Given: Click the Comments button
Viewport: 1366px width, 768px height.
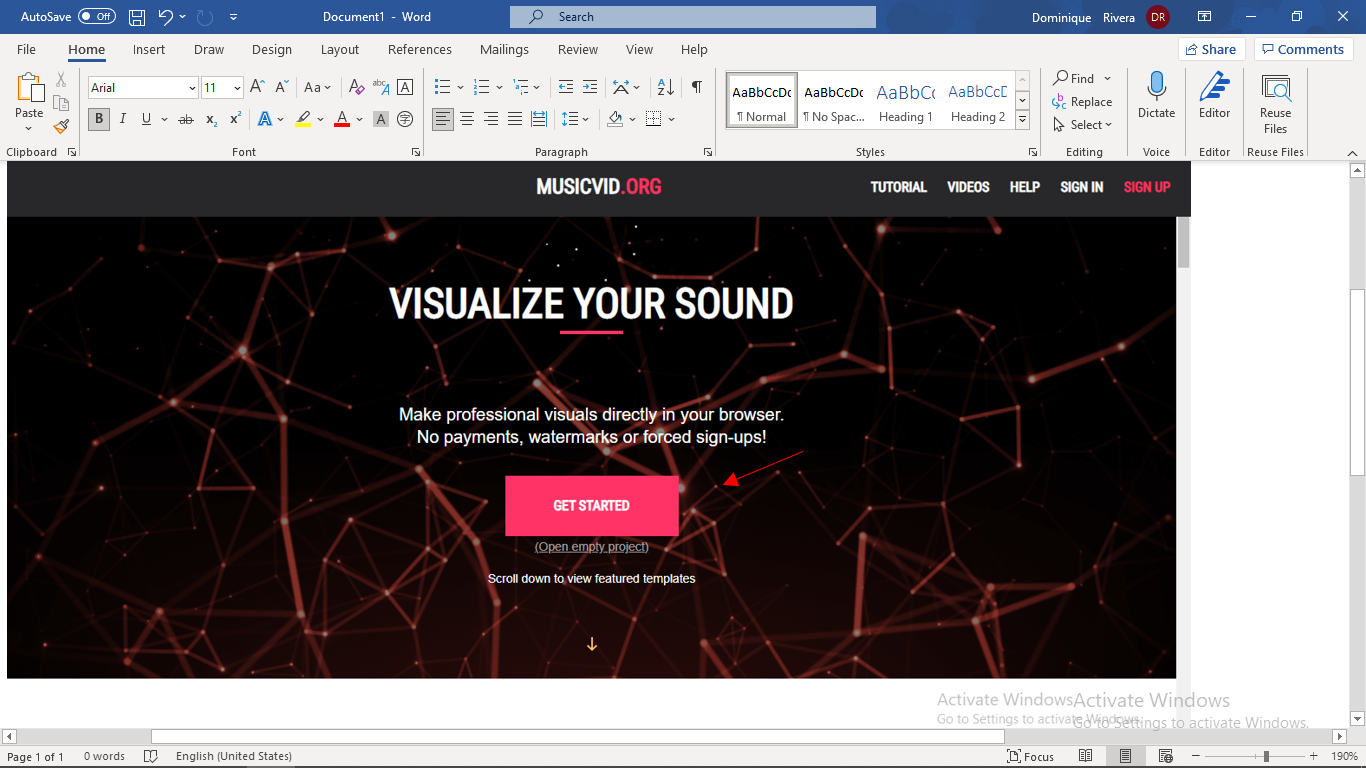Looking at the screenshot, I should (1303, 49).
